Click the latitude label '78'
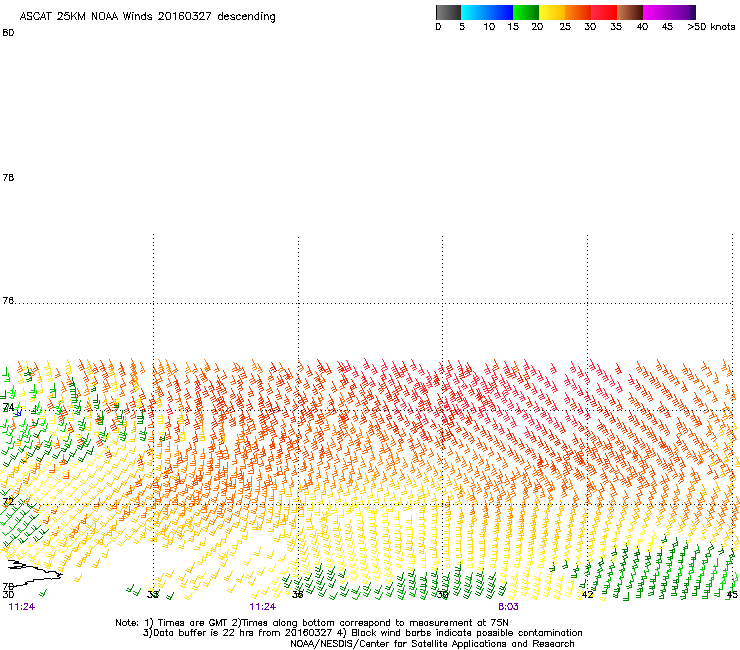This screenshot has width=740, height=650. pos(8,177)
